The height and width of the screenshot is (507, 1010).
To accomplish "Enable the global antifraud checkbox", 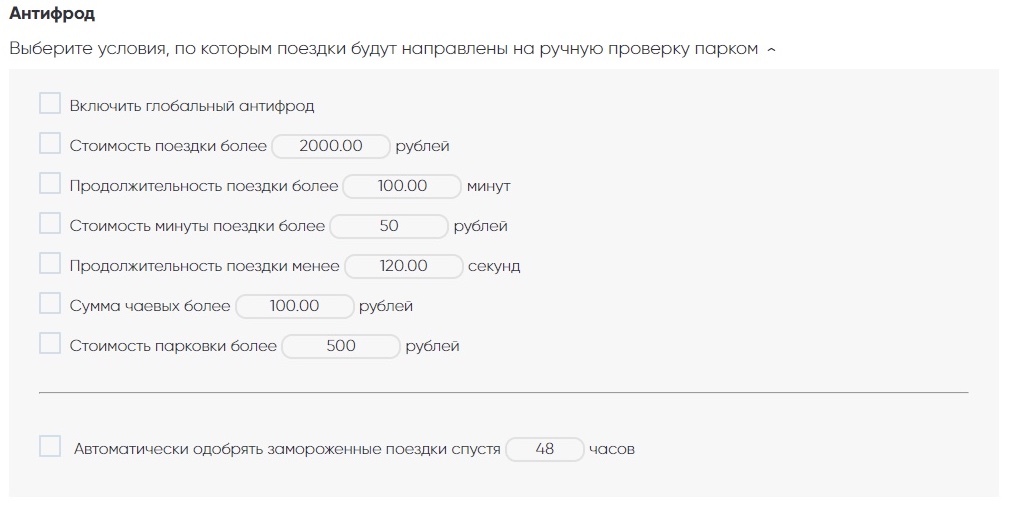I will [x=50, y=104].
